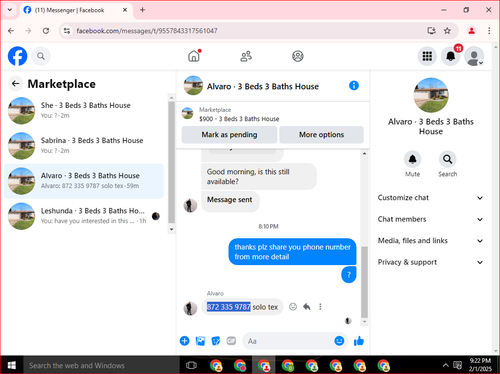Open Windows Start menu
This screenshot has width=500, height=374.
(12, 365)
